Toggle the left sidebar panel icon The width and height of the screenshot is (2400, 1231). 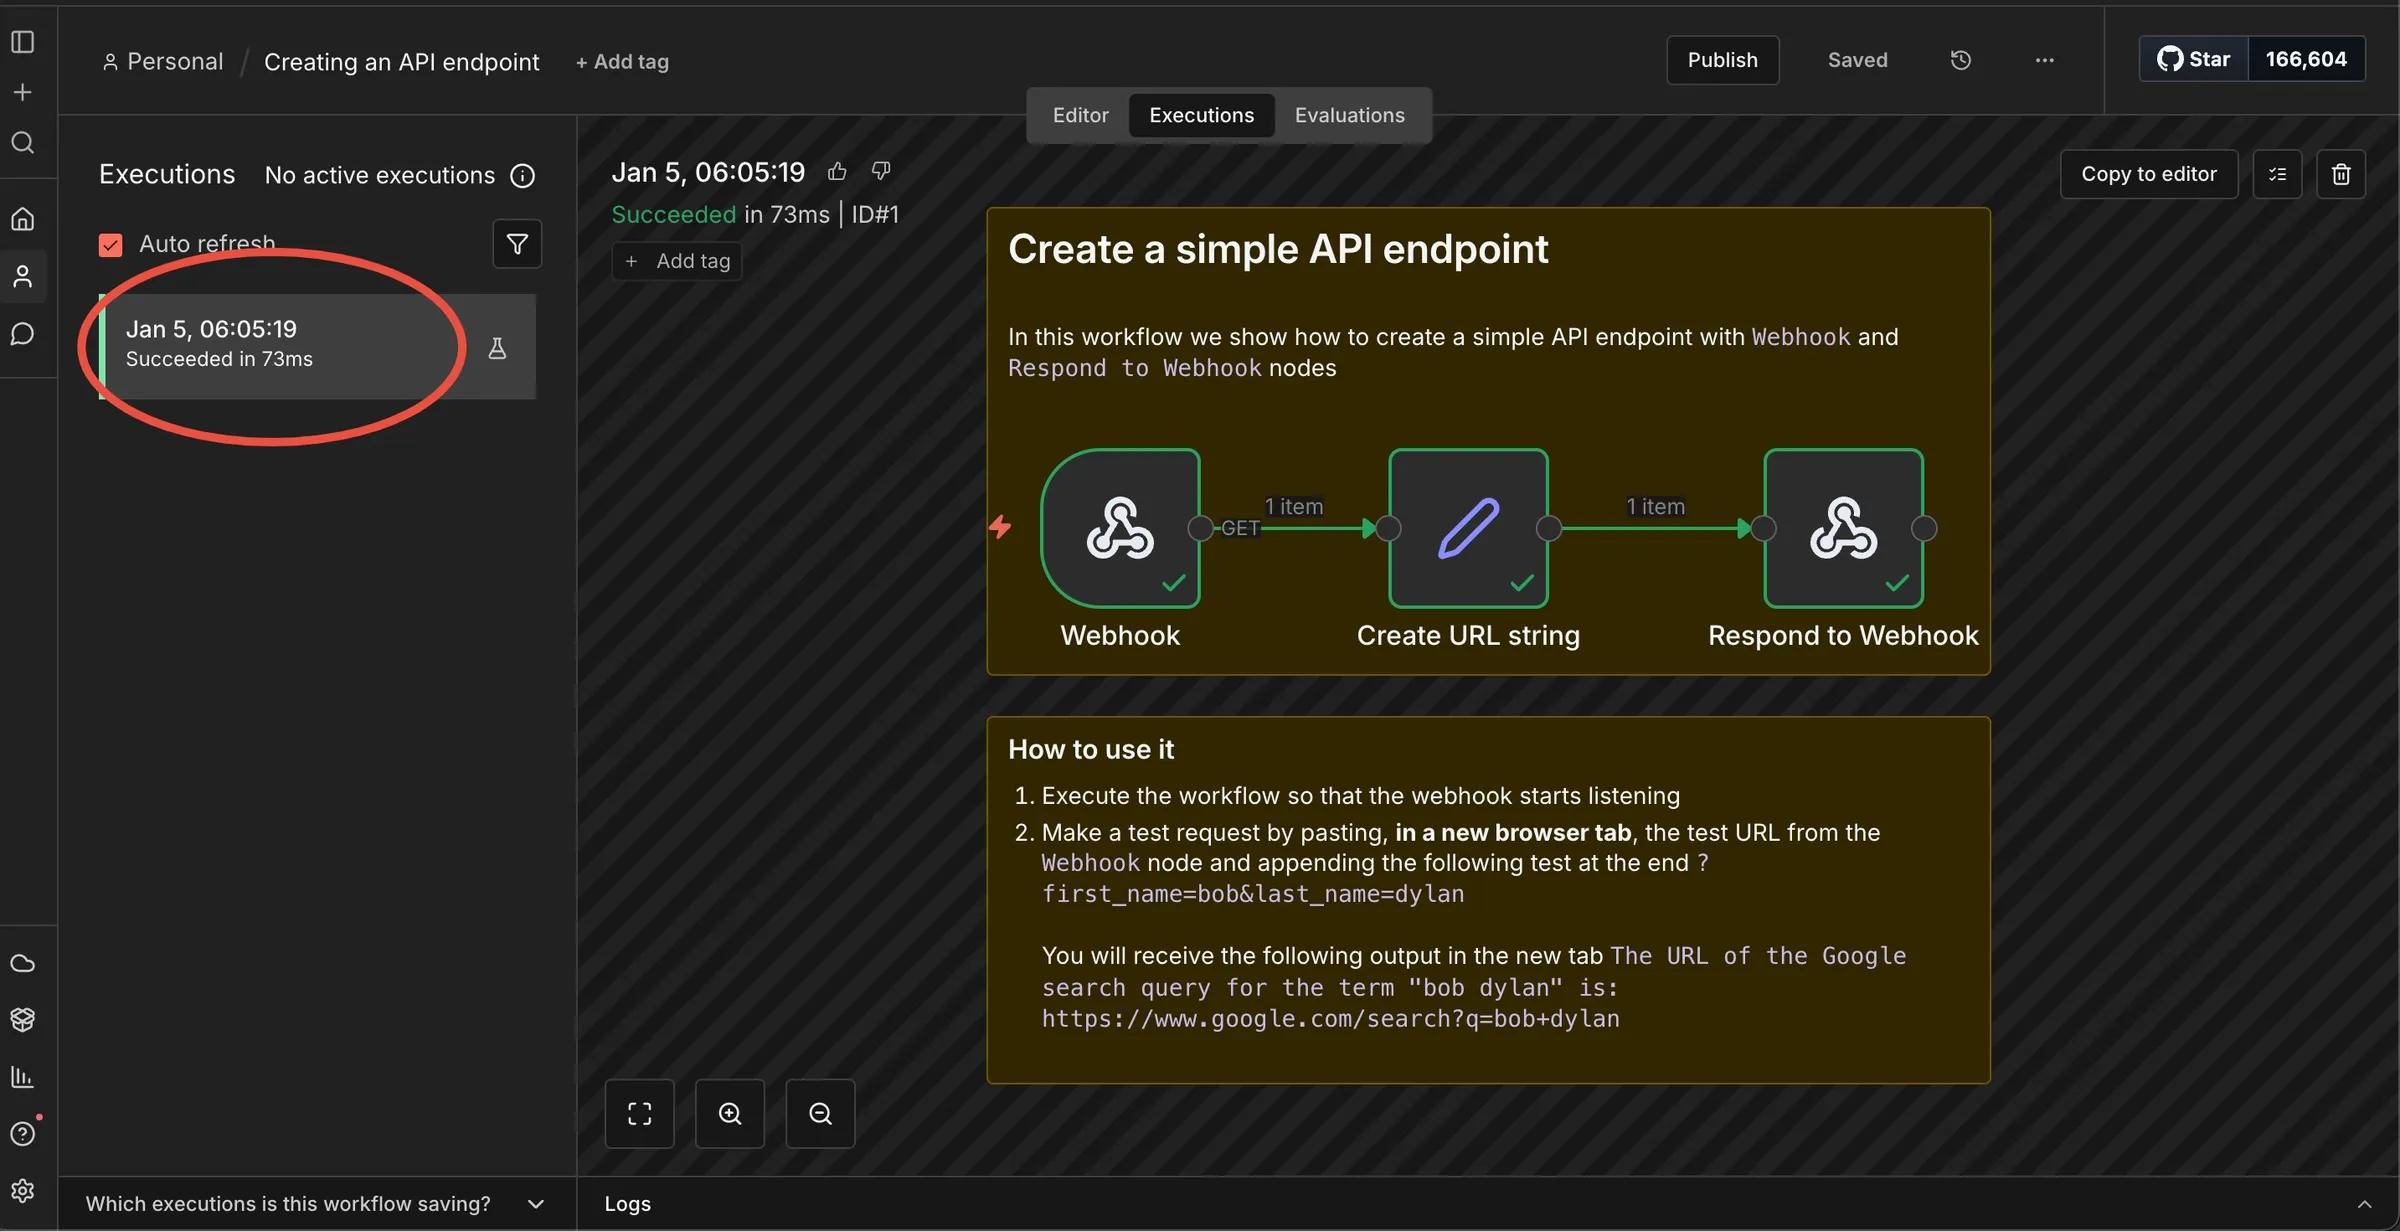coord(23,42)
